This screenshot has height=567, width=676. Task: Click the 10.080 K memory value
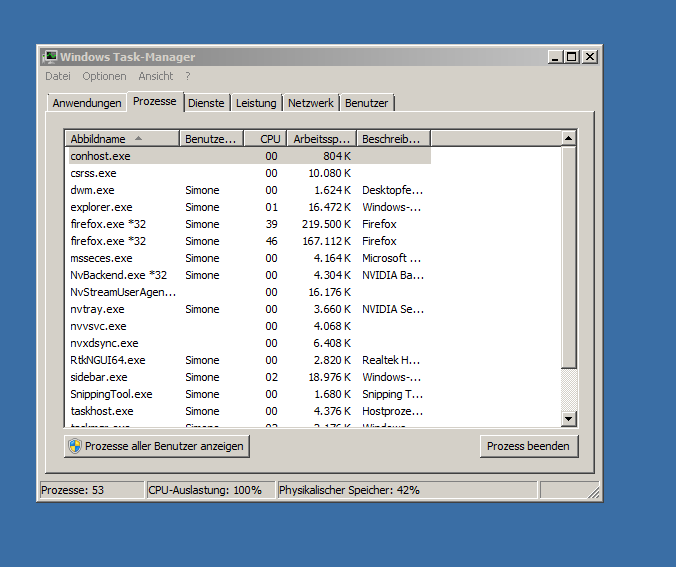coord(329,173)
